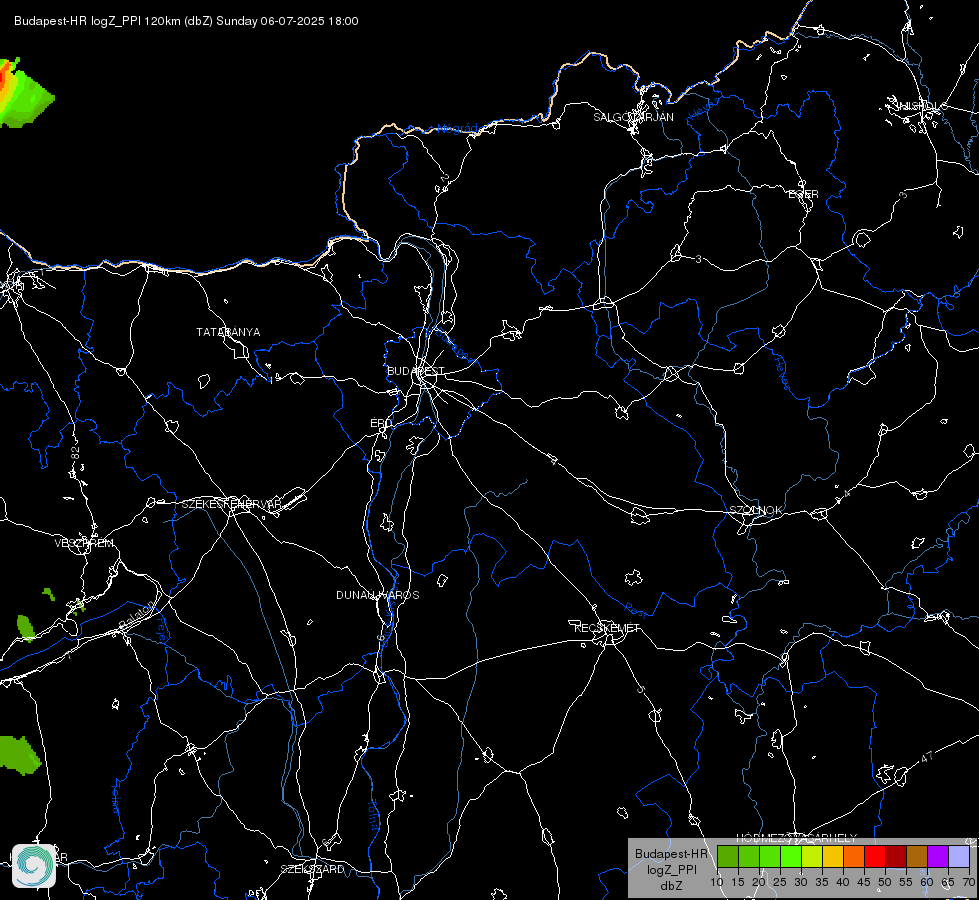
Task: Click the 10–15 dBZ dark green swatch
Action: click(x=728, y=856)
